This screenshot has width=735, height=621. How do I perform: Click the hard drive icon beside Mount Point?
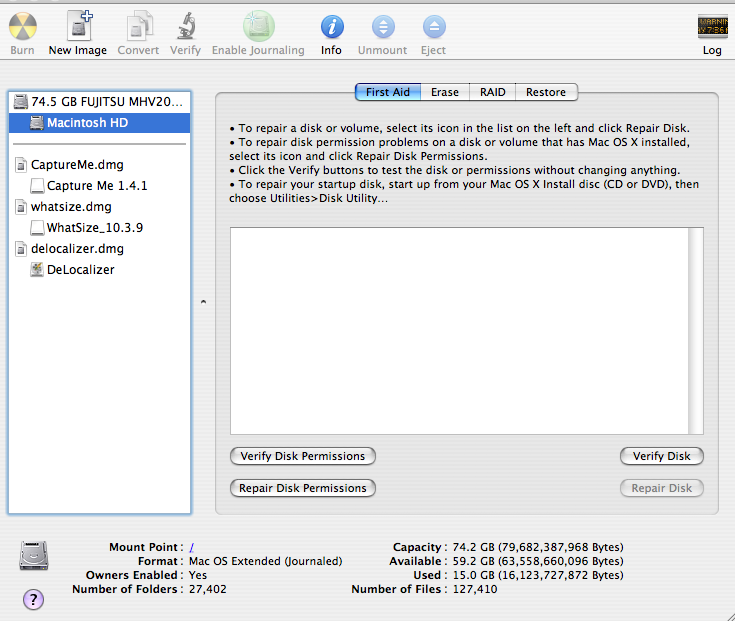pyautogui.click(x=34, y=555)
